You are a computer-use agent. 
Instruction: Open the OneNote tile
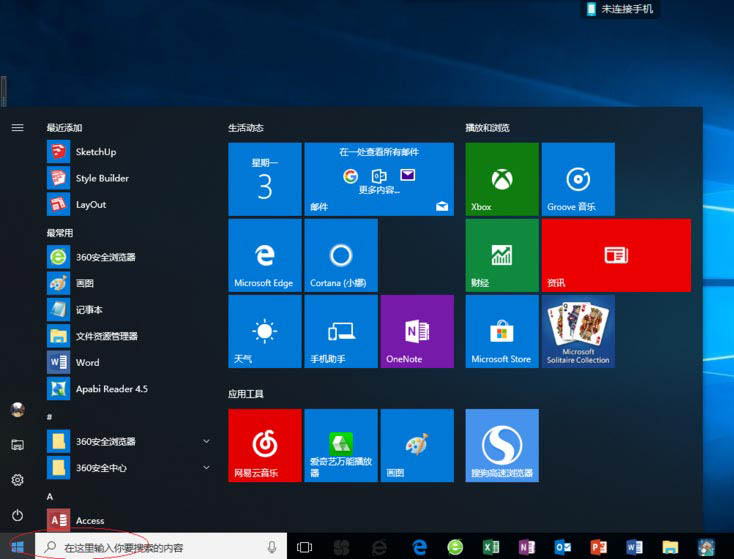click(417, 332)
